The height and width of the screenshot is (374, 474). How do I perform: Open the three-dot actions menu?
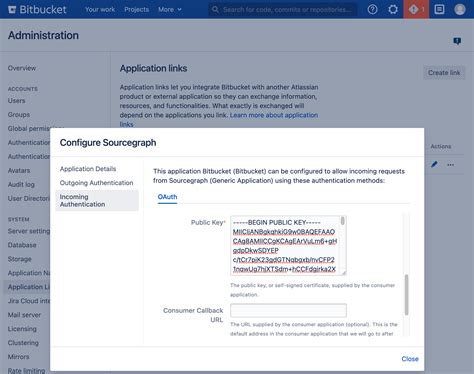pos(450,165)
